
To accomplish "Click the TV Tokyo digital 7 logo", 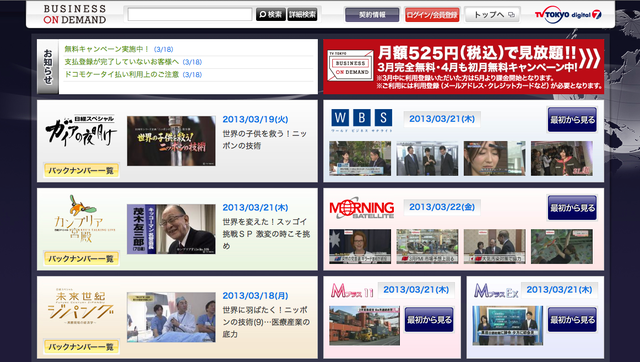I will point(568,14).
